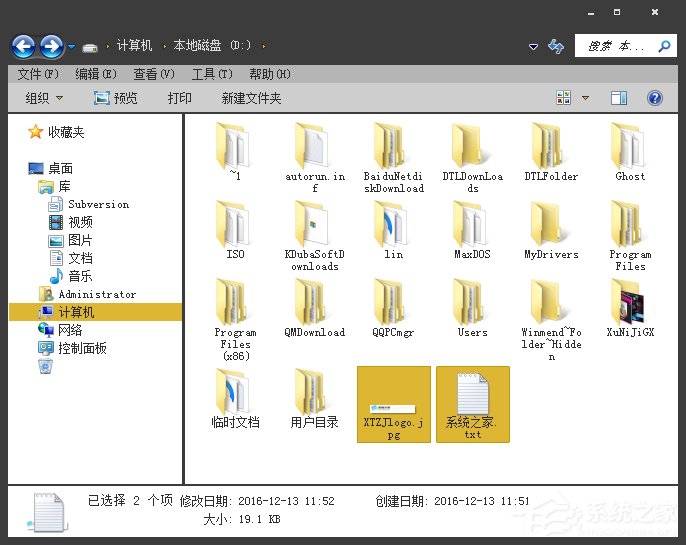This screenshot has width=686, height=545.
Task: Click the change view icon in toolbar
Action: (564, 98)
